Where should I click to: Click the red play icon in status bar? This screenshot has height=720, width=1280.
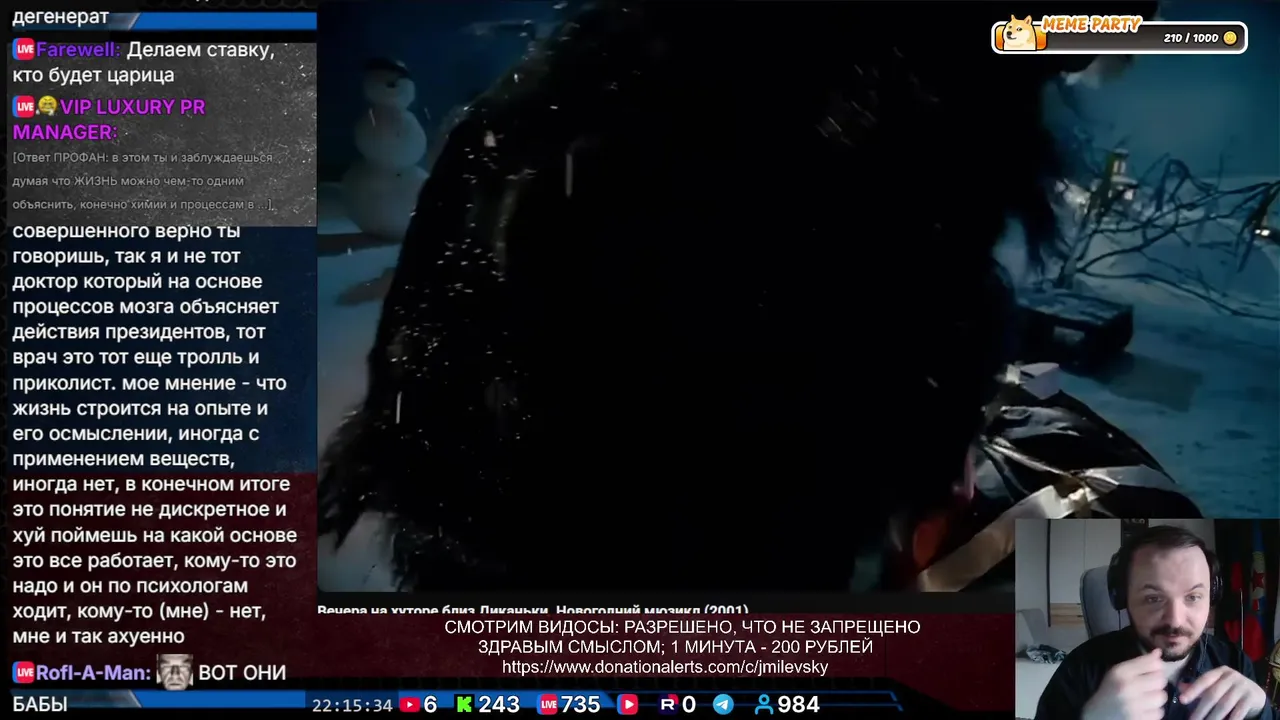[628, 705]
